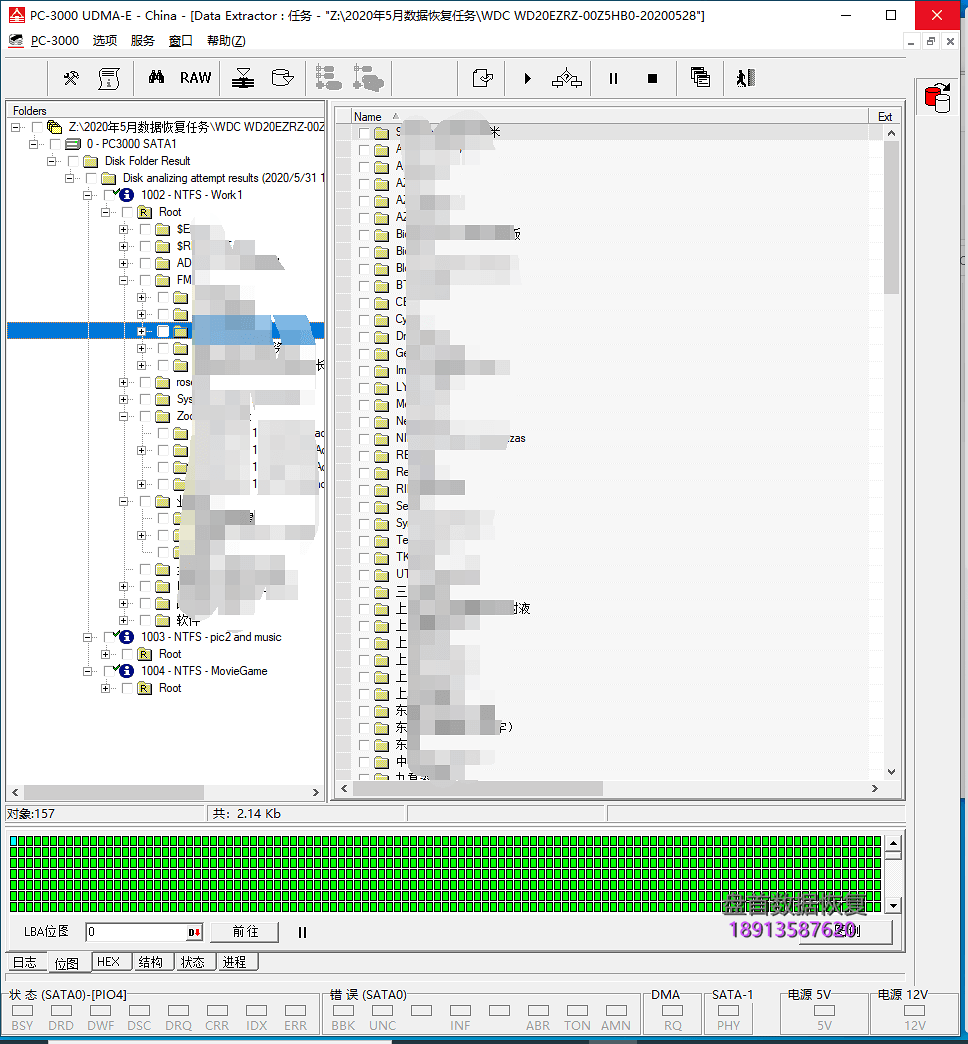Select the 0 - PC3000 SATA1 drive node

[131, 144]
